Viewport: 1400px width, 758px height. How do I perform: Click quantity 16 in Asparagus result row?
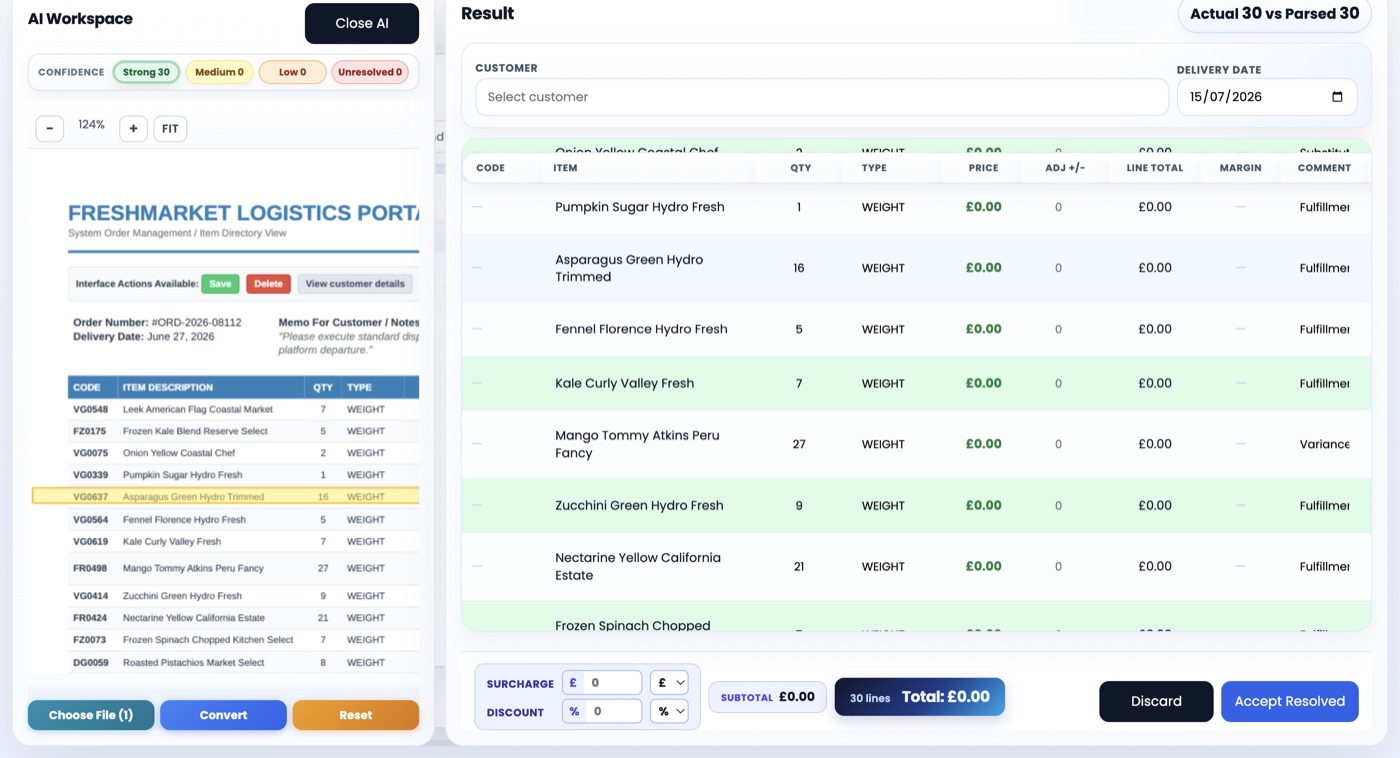pyautogui.click(x=799, y=268)
